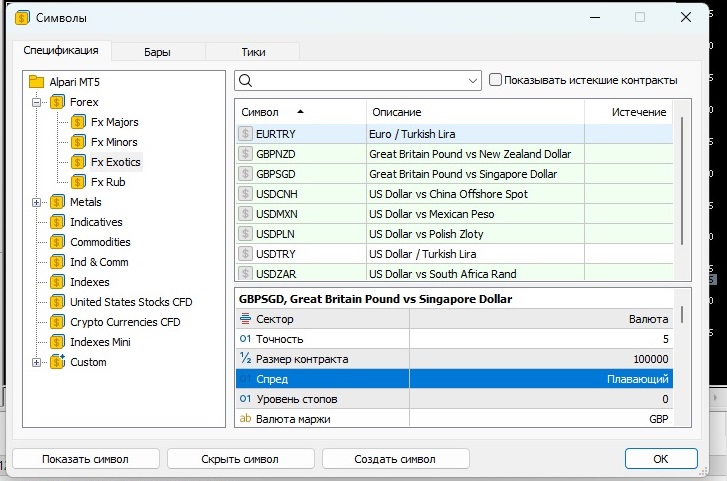727x481 pixels.
Task: Click the EURTRY symbol dollar icon
Action: [x=245, y=134]
